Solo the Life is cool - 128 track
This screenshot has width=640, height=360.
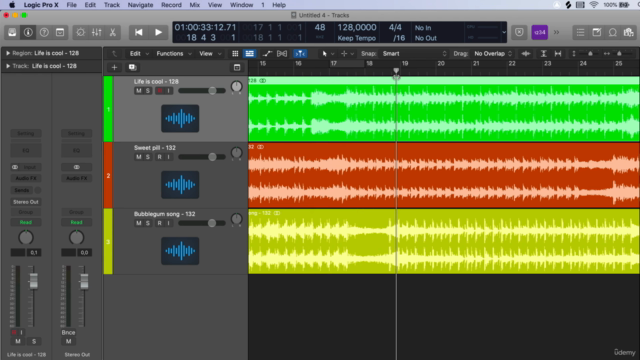(x=148, y=91)
